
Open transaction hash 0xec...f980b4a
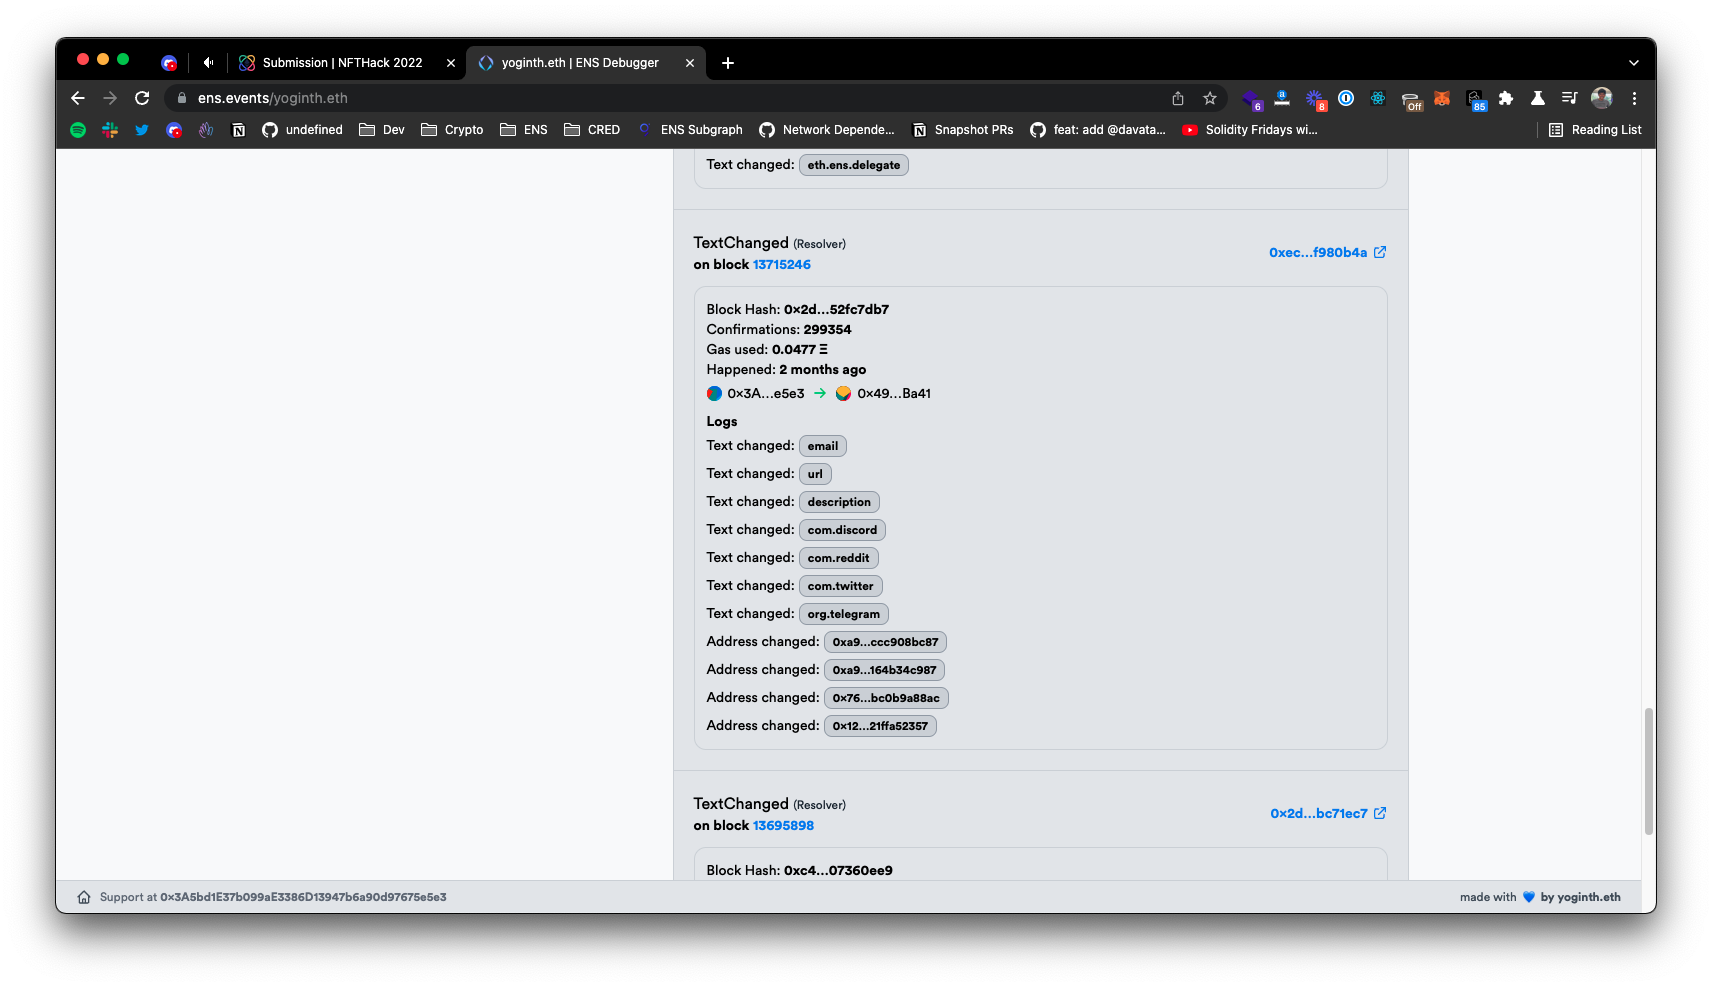(x=1318, y=252)
